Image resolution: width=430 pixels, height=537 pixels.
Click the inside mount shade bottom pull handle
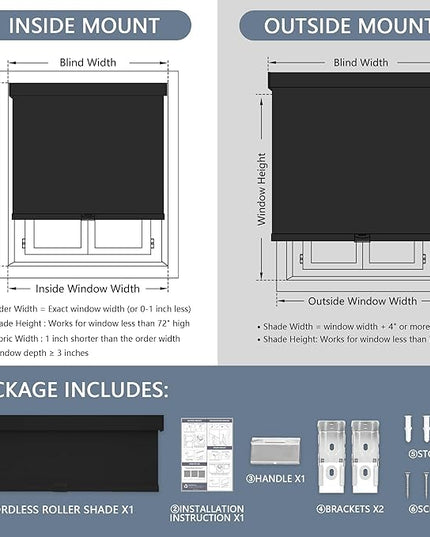[x=88, y=216]
